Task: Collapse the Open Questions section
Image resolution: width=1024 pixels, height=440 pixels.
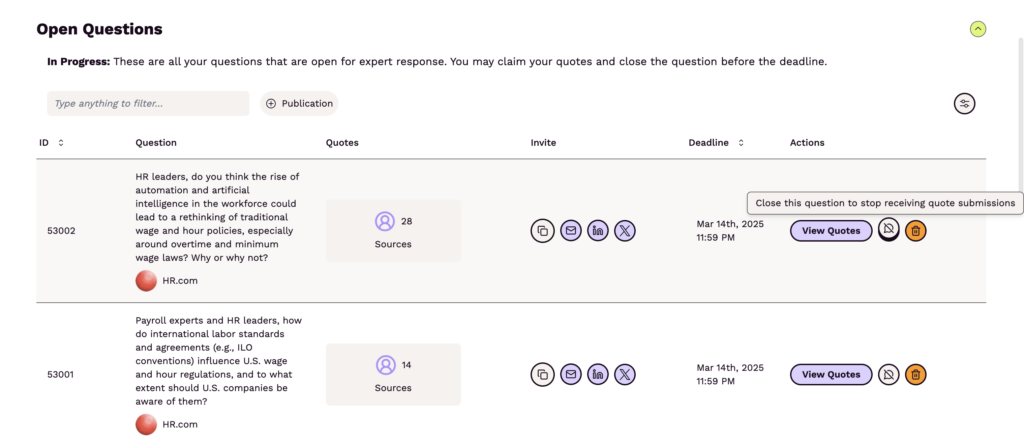Action: [978, 29]
